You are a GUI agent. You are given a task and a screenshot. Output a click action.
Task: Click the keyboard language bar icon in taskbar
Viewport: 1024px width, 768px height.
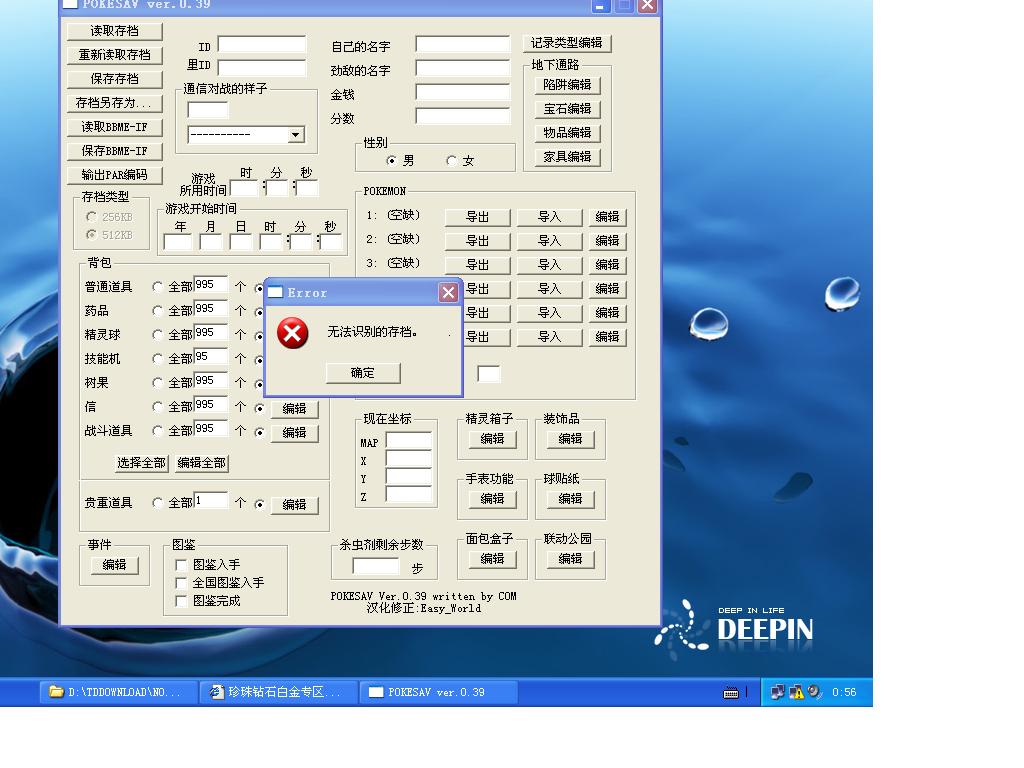(731, 692)
